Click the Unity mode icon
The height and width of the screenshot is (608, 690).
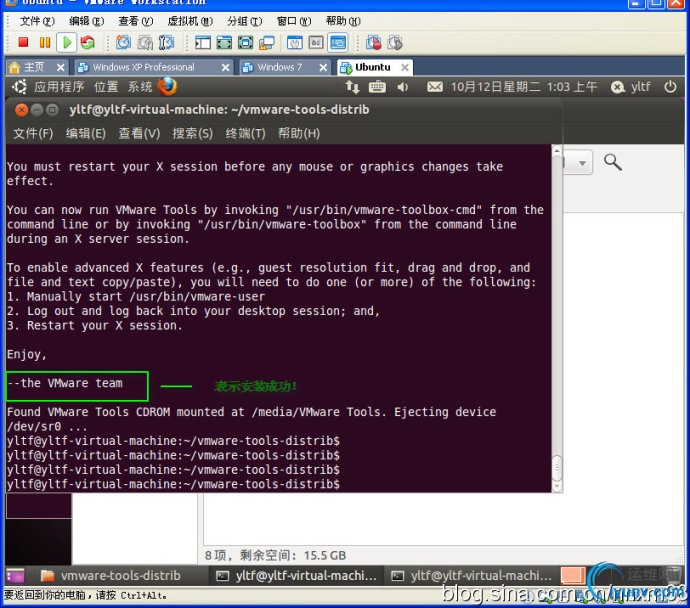tap(267, 42)
